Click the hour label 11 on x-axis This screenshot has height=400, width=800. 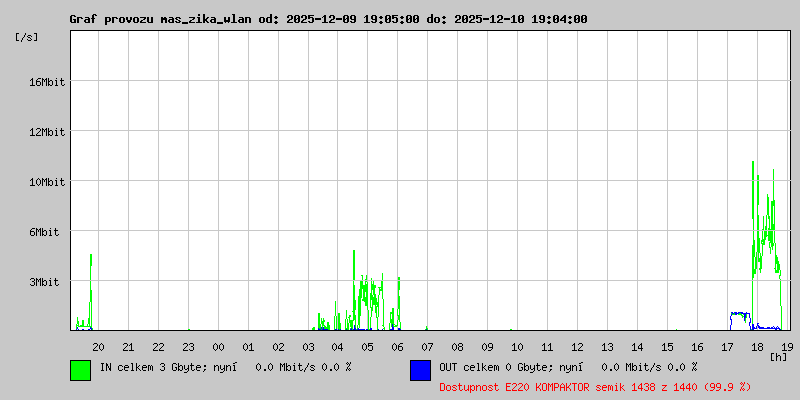pyautogui.click(x=547, y=347)
